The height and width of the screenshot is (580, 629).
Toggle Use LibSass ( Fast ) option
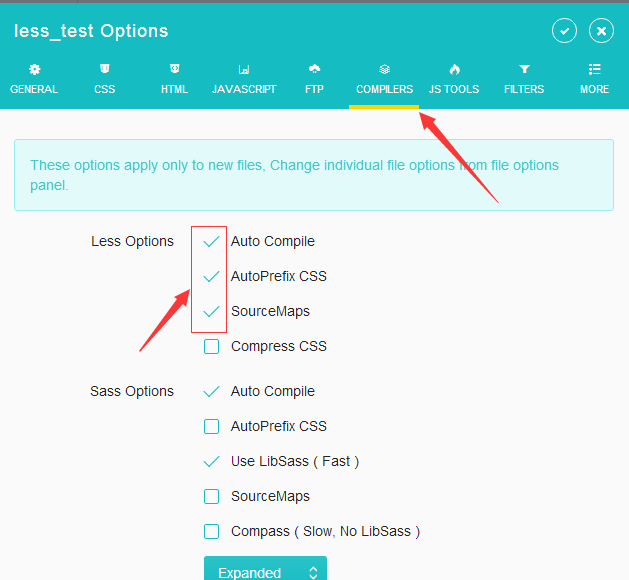(211, 462)
